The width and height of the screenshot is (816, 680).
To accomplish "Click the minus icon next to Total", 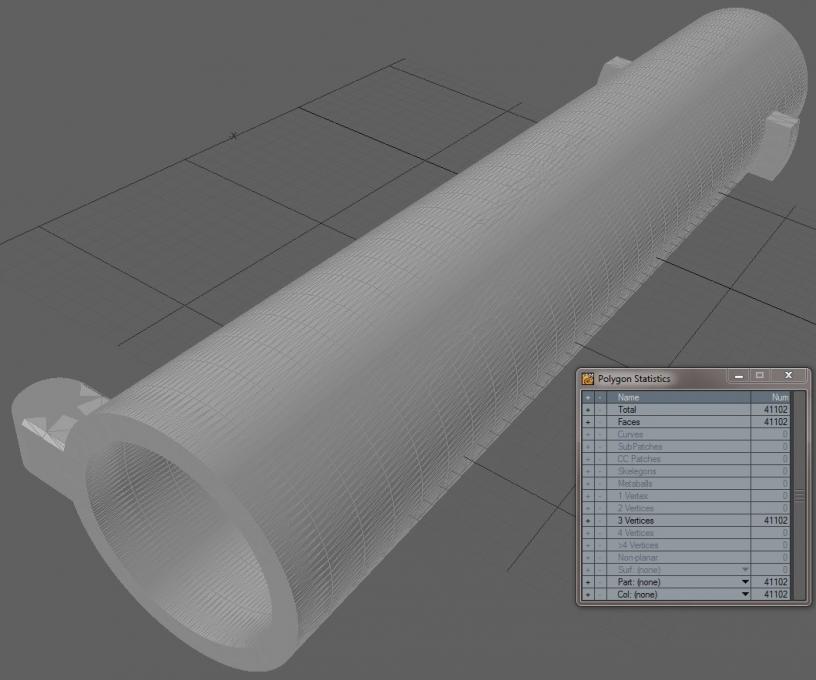I will tap(600, 410).
